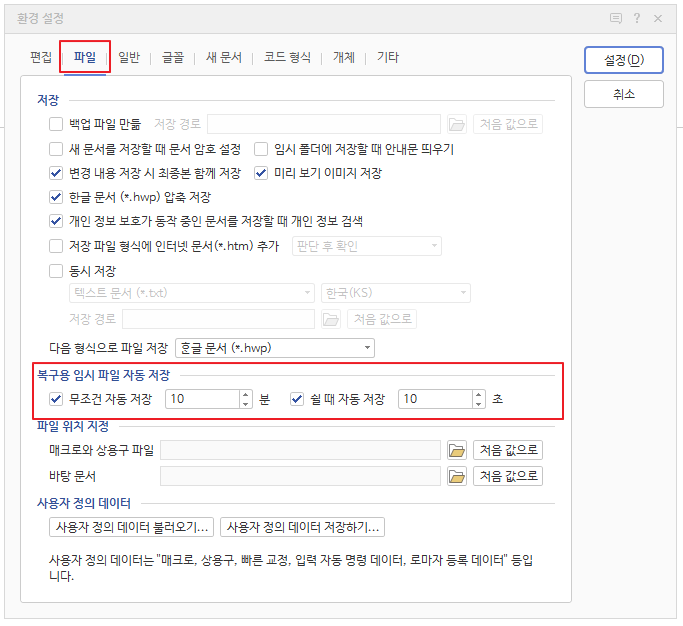This screenshot has width=683, height=626.
Task: Switch to the 일반 tab
Action: (129, 57)
